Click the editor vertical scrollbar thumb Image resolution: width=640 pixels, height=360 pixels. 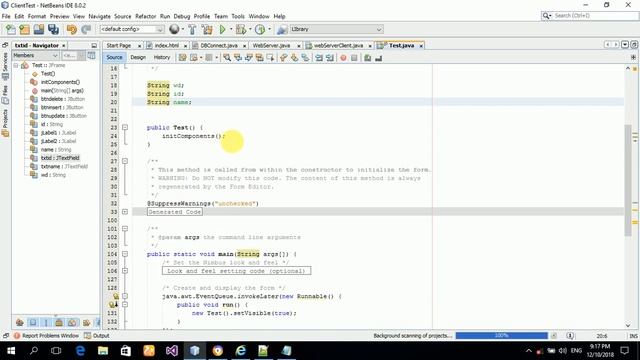(x=628, y=180)
